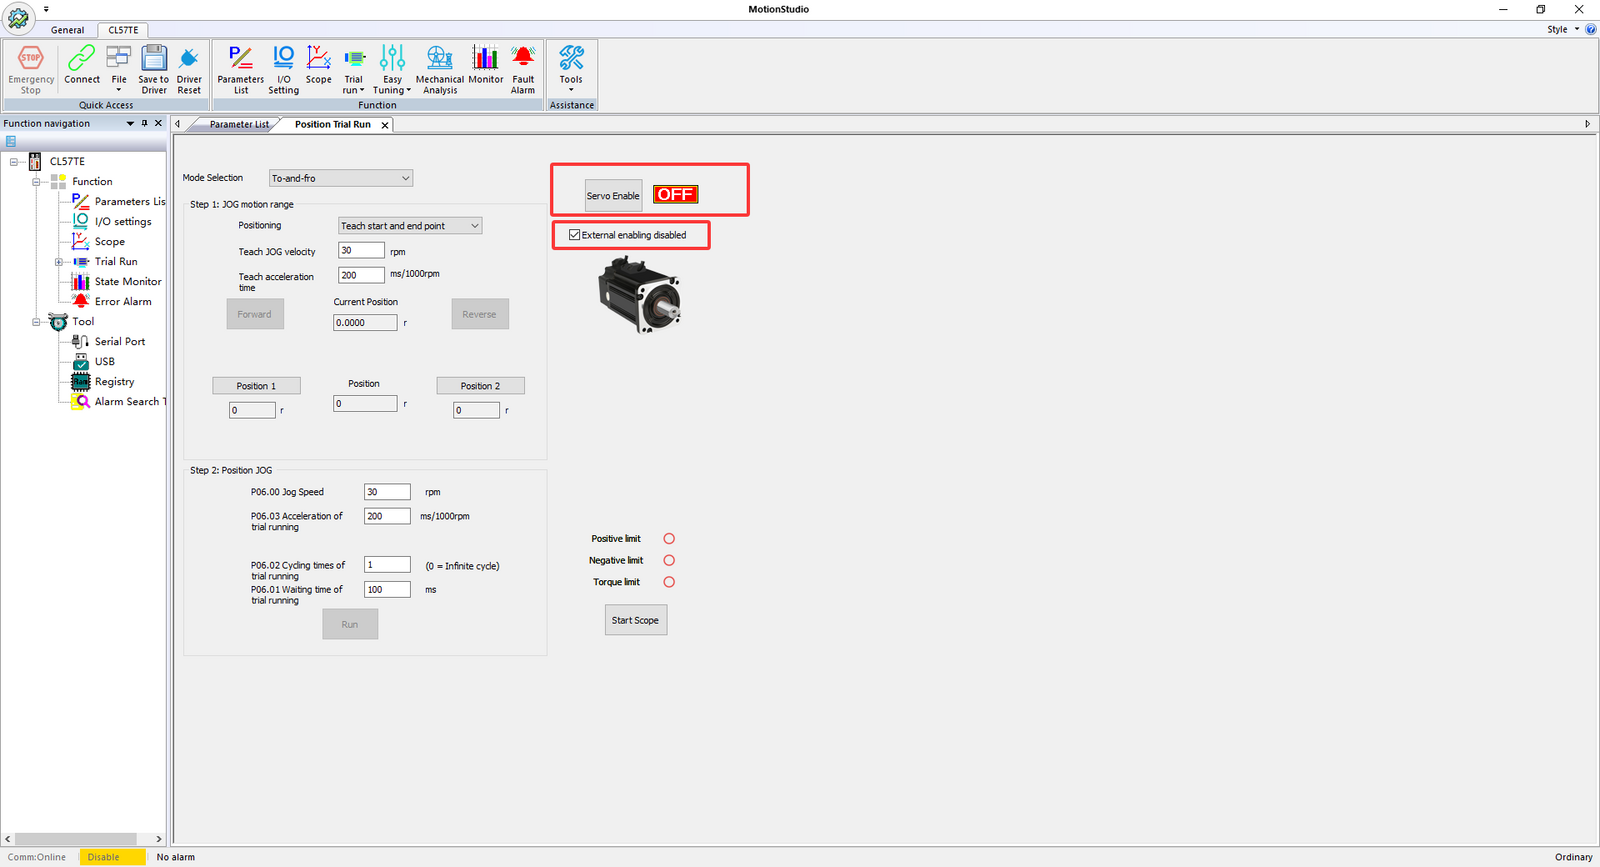Image resolution: width=1600 pixels, height=867 pixels.
Task: Switch to the CL57TE ribbon tab
Action: pyautogui.click(x=124, y=30)
